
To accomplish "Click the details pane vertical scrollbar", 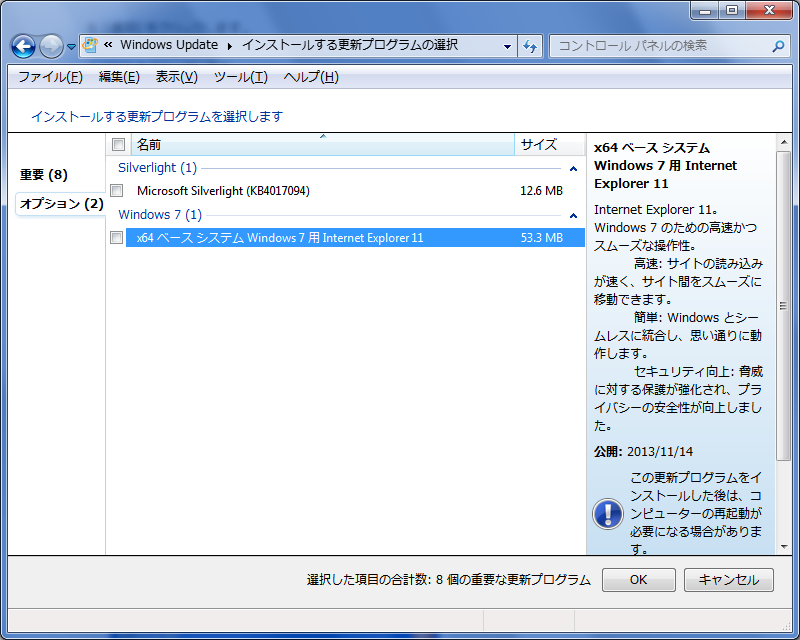I will (783, 340).
